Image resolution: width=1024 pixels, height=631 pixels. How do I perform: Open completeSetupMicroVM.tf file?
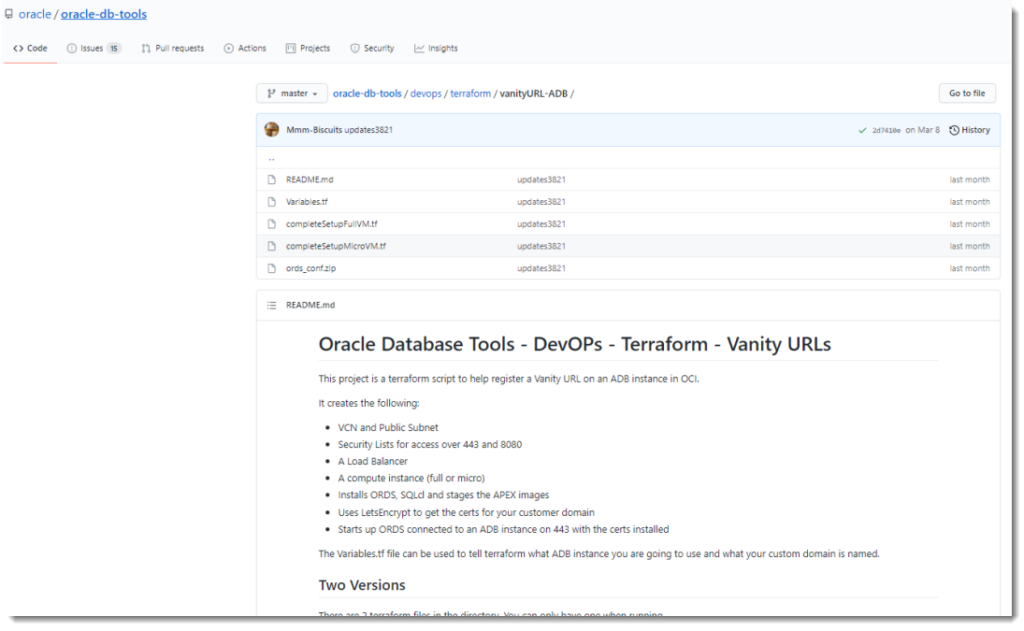336,246
